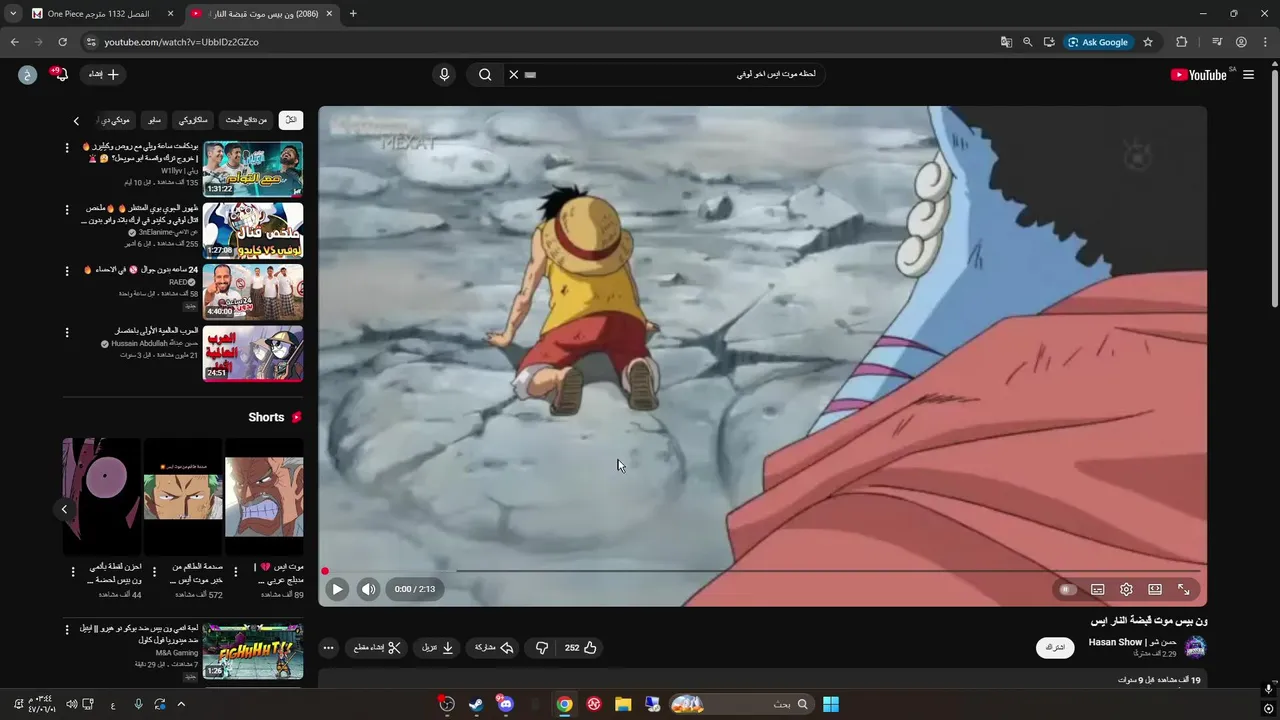The height and width of the screenshot is (720, 1280).
Task: Like the video showing 252 likes
Action: click(581, 648)
